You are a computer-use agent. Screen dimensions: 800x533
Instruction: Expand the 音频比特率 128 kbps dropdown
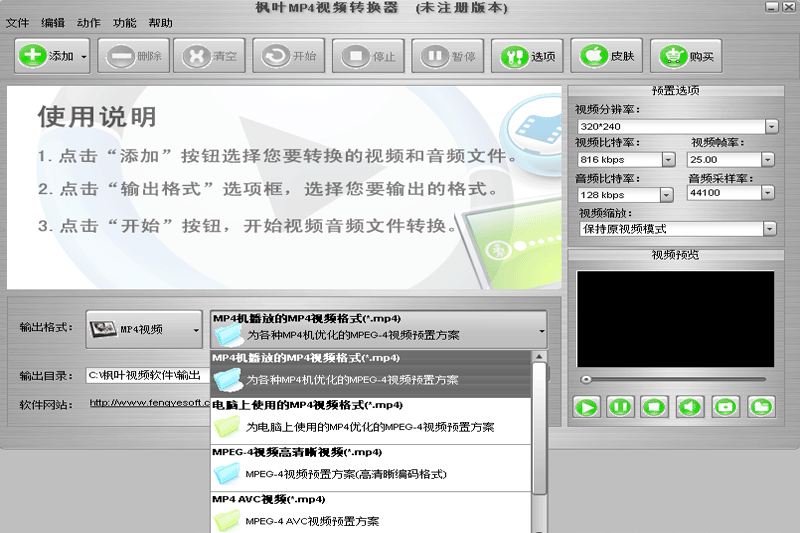coord(666,195)
